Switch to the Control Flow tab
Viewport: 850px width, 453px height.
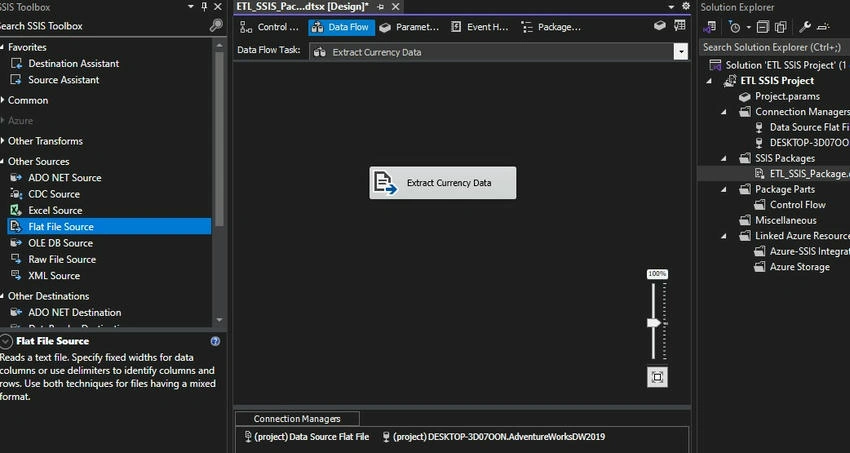pos(269,27)
